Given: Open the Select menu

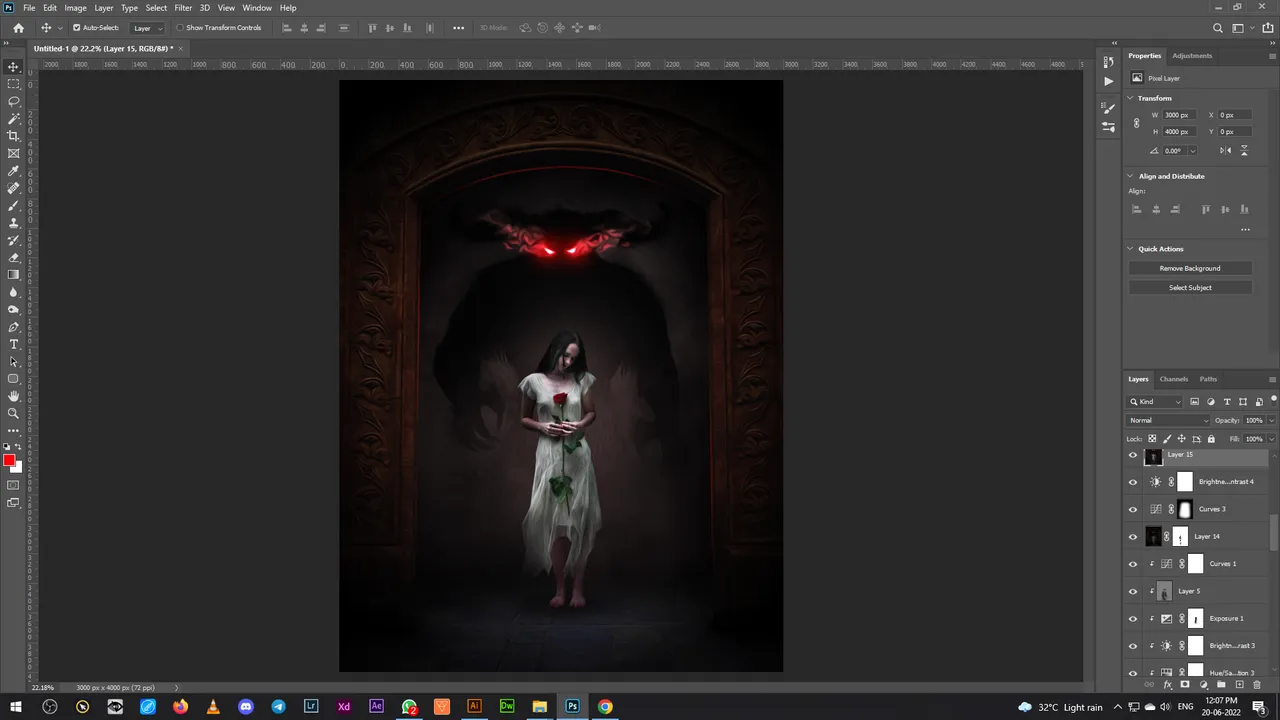Looking at the screenshot, I should pyautogui.click(x=156, y=7).
